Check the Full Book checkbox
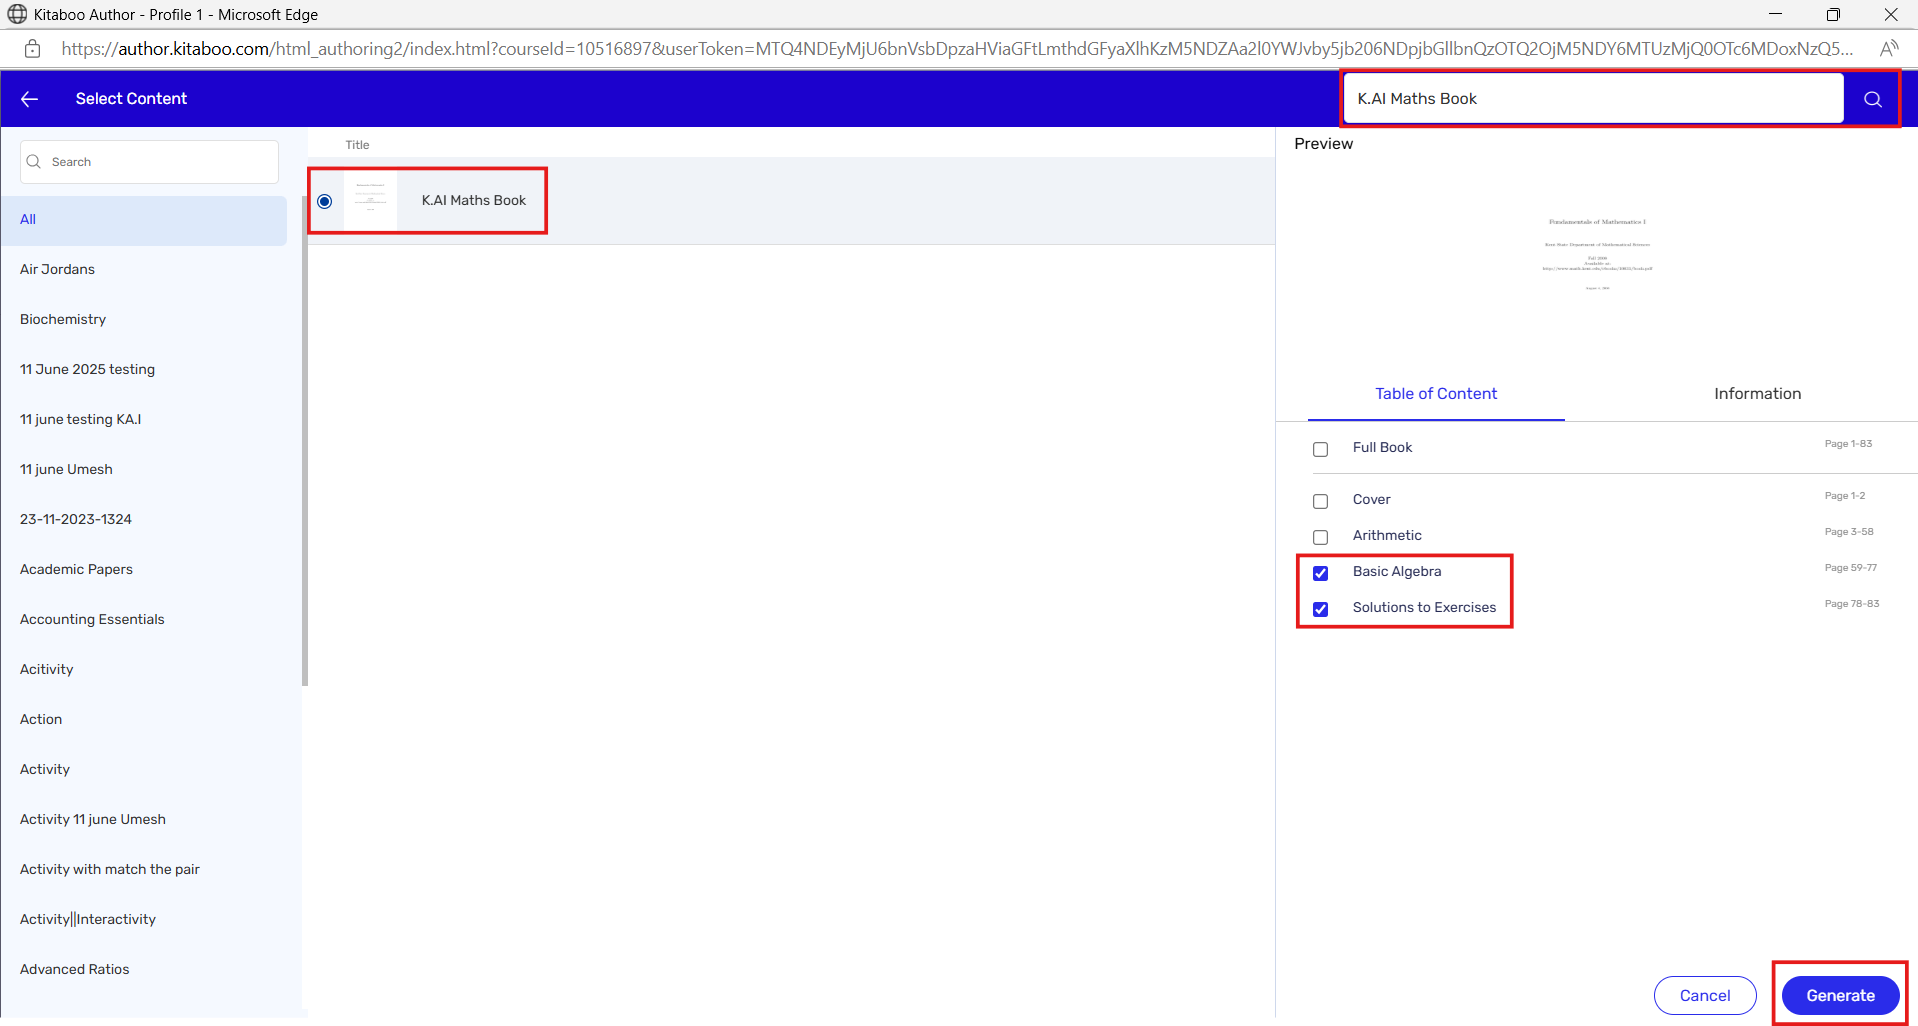The height and width of the screenshot is (1026, 1918). (x=1320, y=449)
